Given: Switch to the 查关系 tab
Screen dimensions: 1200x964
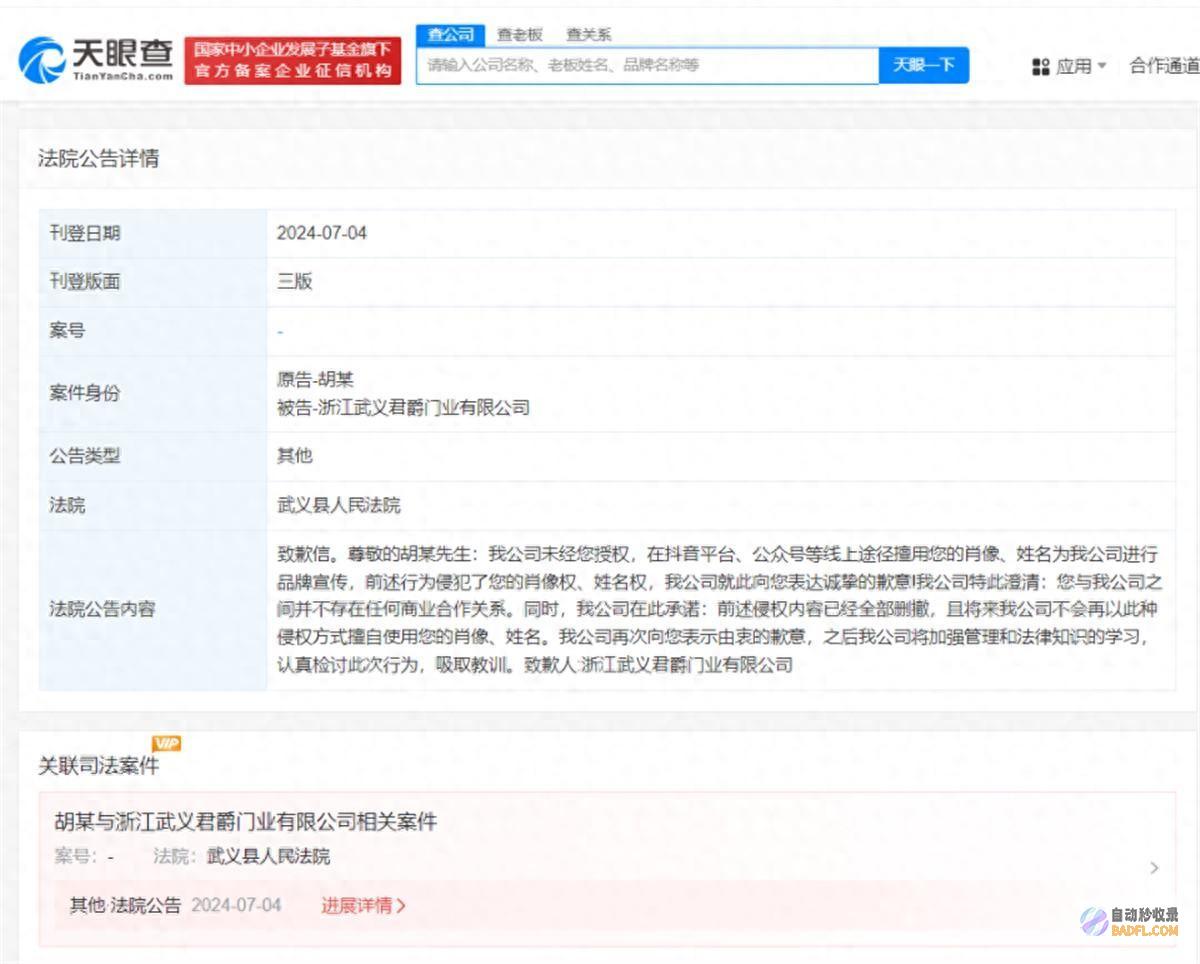Looking at the screenshot, I should (588, 35).
